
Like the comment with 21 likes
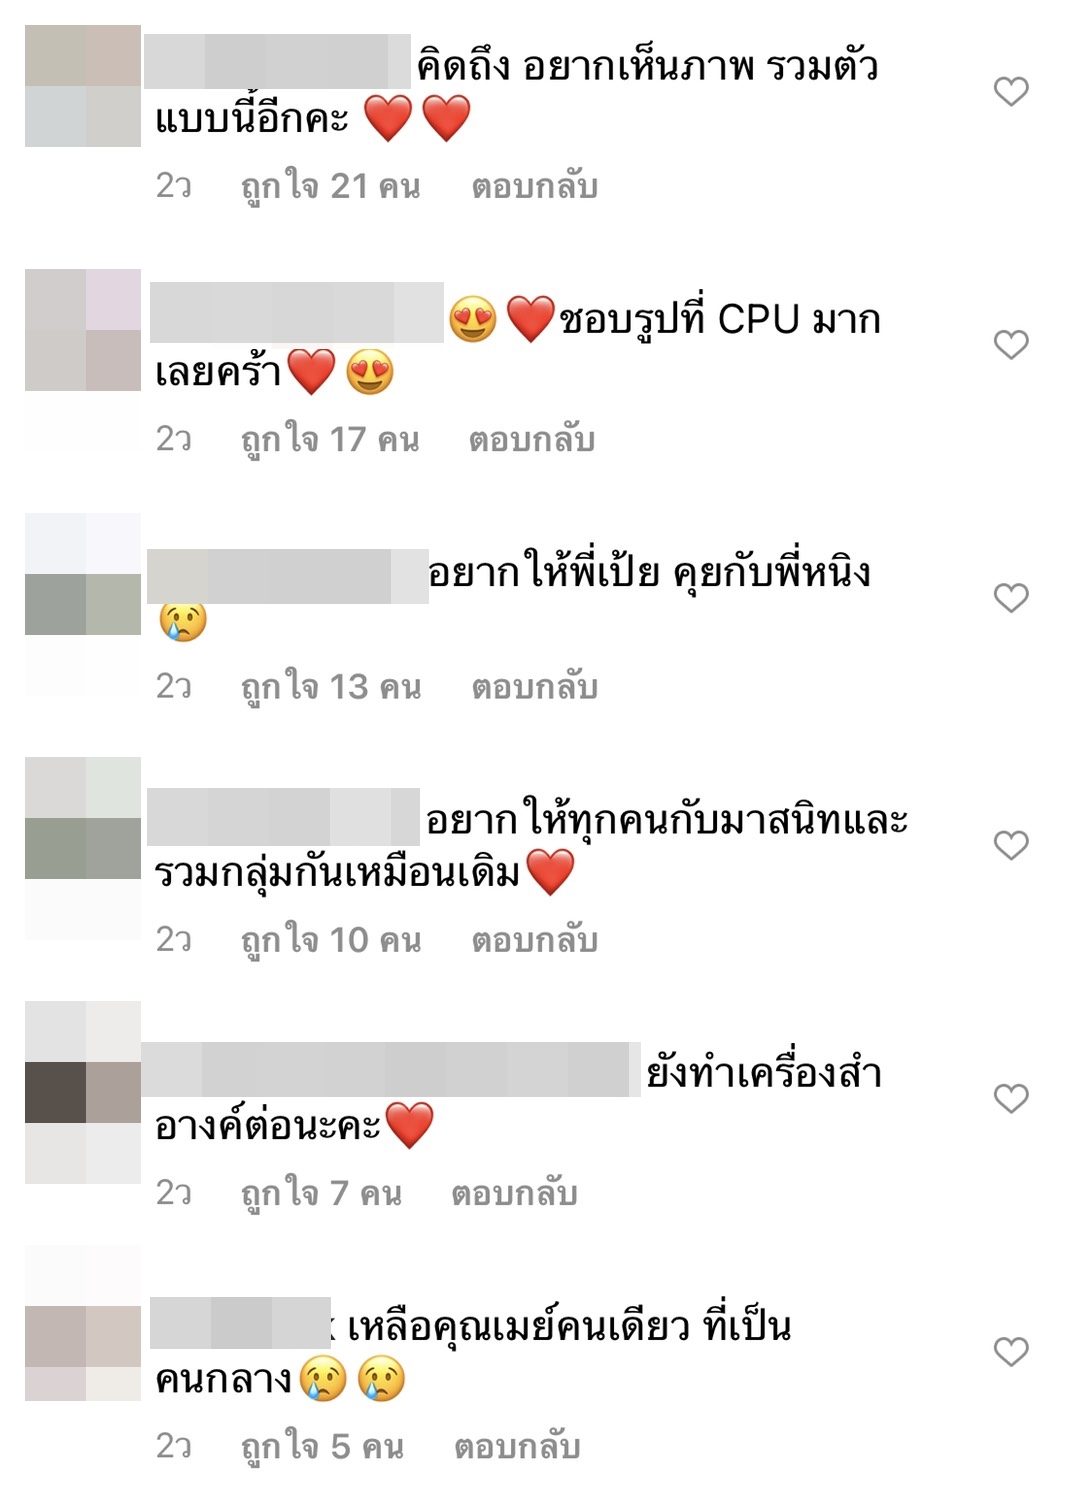click(1011, 92)
